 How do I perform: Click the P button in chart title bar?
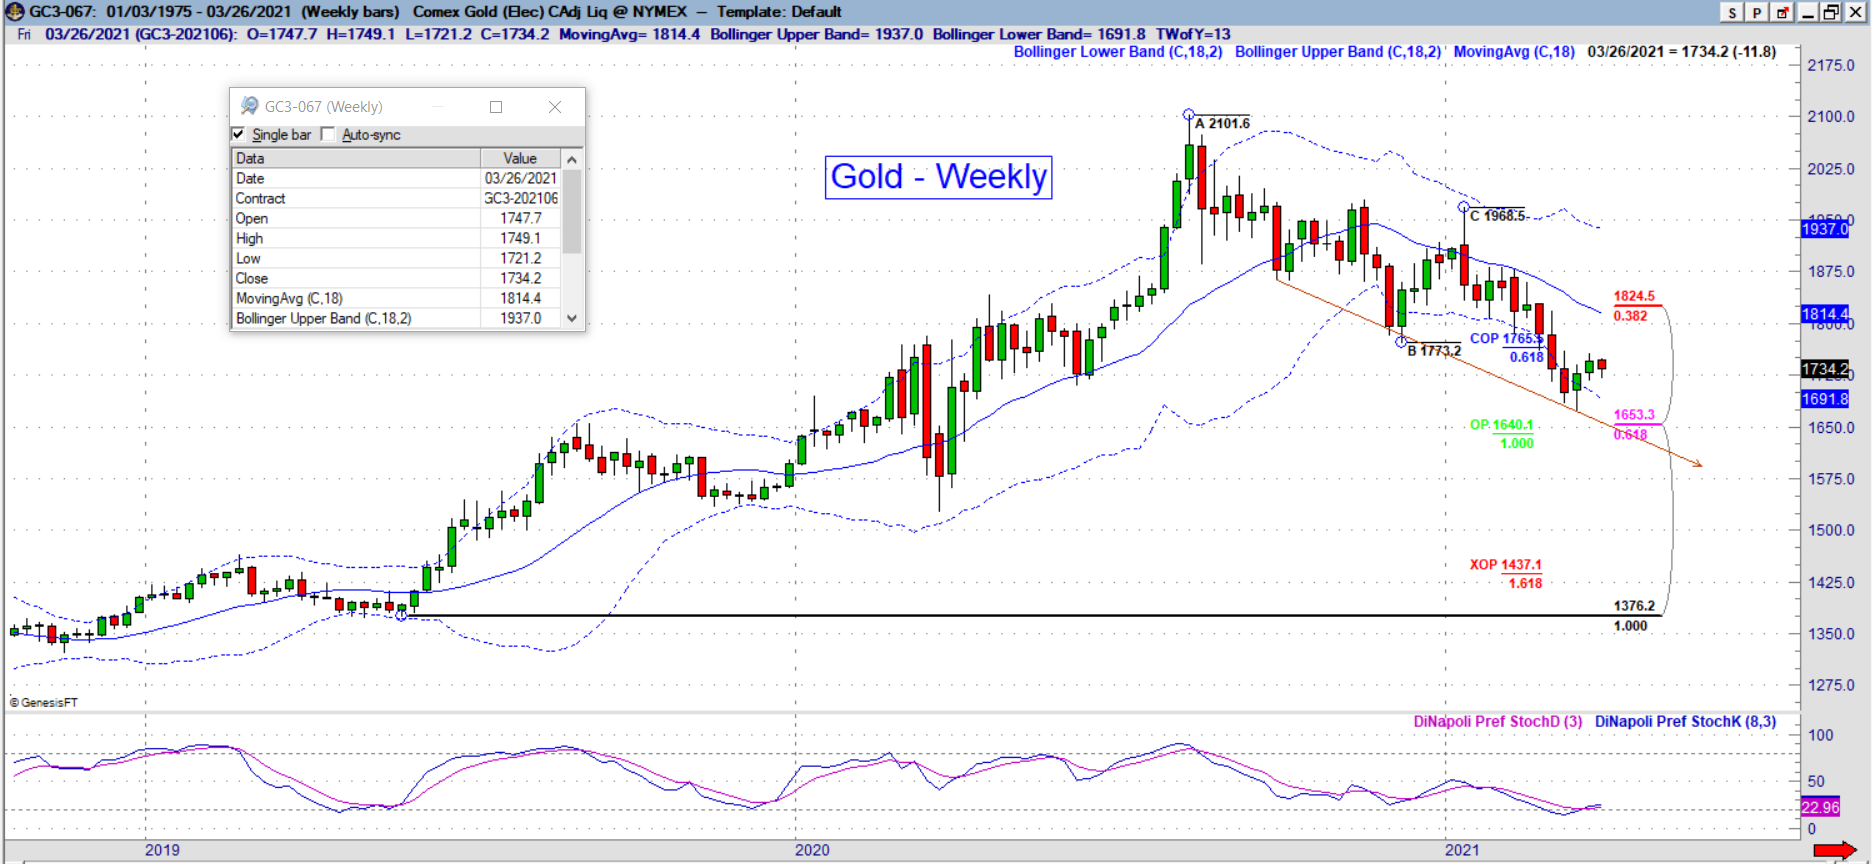pos(1757,12)
